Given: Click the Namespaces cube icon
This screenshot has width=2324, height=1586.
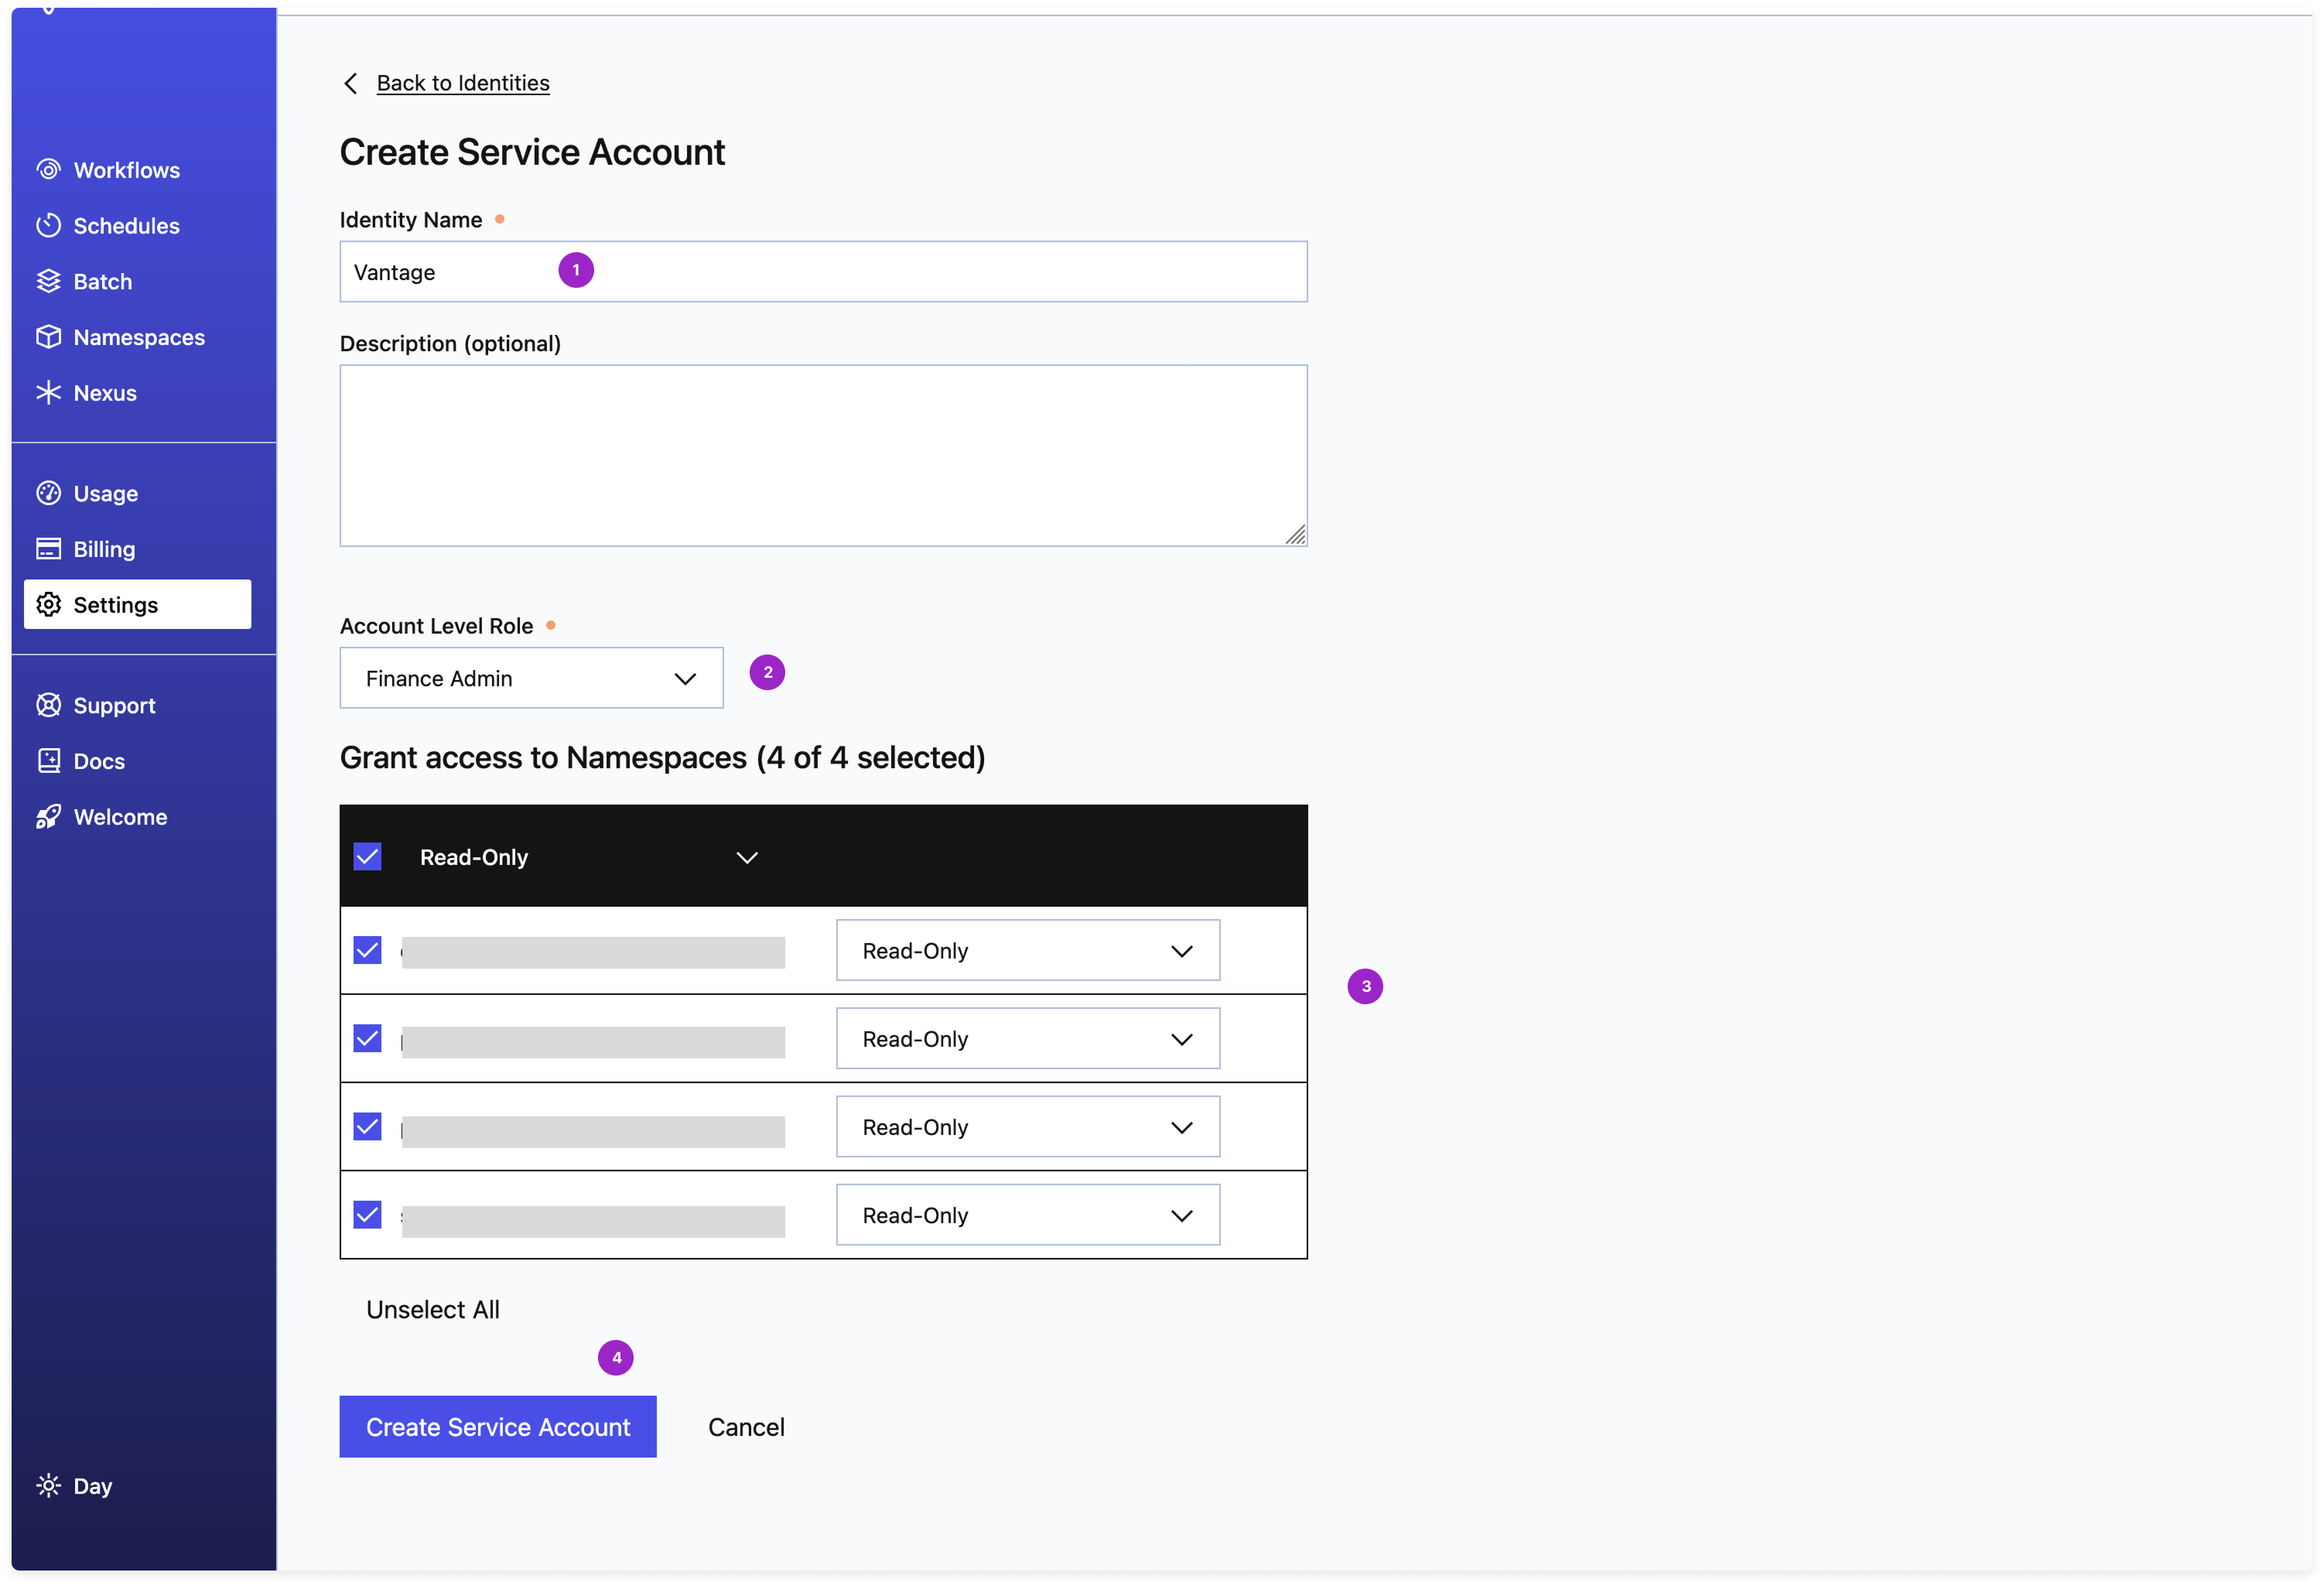Looking at the screenshot, I should pos(48,337).
